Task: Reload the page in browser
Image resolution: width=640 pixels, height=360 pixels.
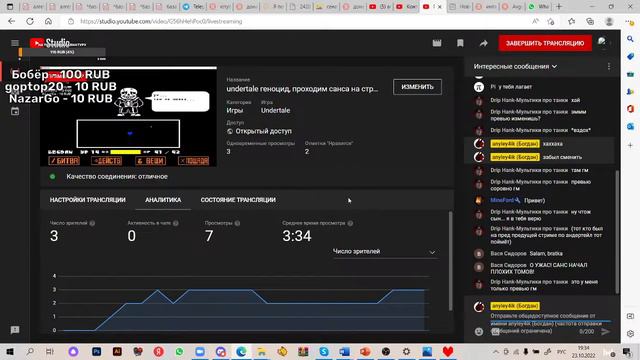Action: 30,21
